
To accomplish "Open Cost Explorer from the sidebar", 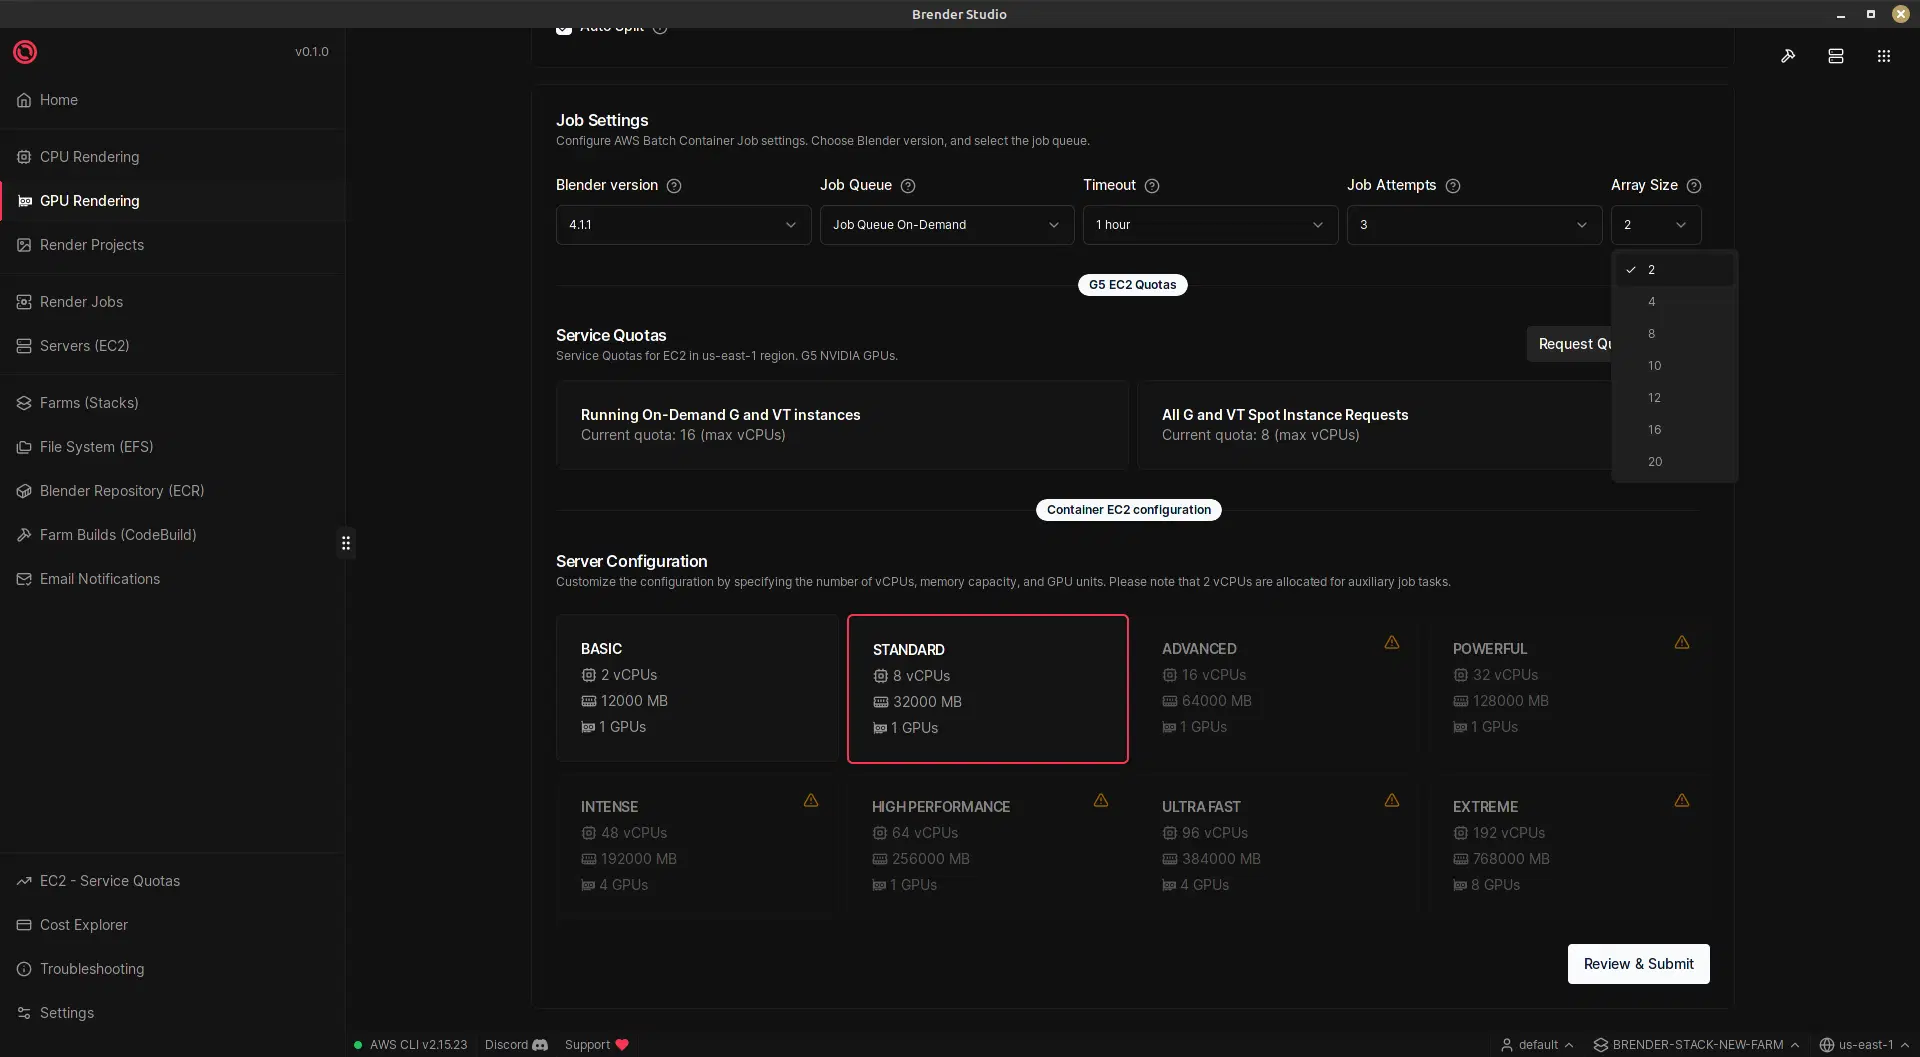I will [83, 924].
